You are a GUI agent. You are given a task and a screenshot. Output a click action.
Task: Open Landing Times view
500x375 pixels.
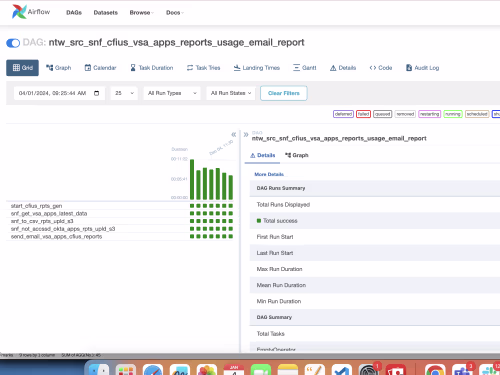click(257, 68)
